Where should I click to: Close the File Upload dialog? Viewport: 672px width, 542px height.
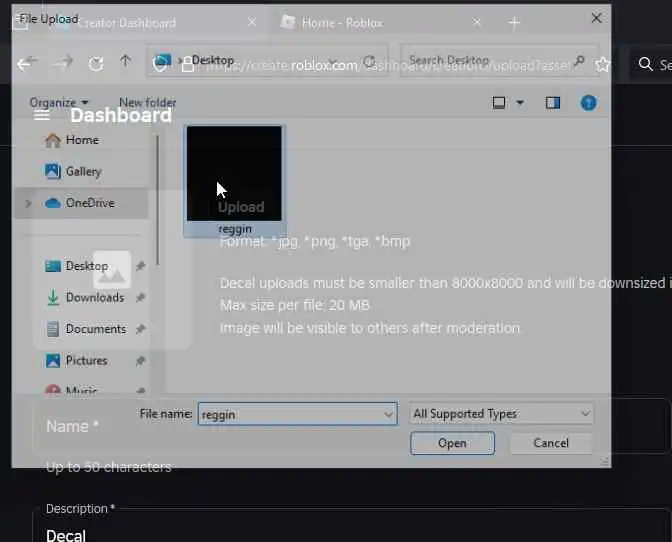(x=596, y=18)
